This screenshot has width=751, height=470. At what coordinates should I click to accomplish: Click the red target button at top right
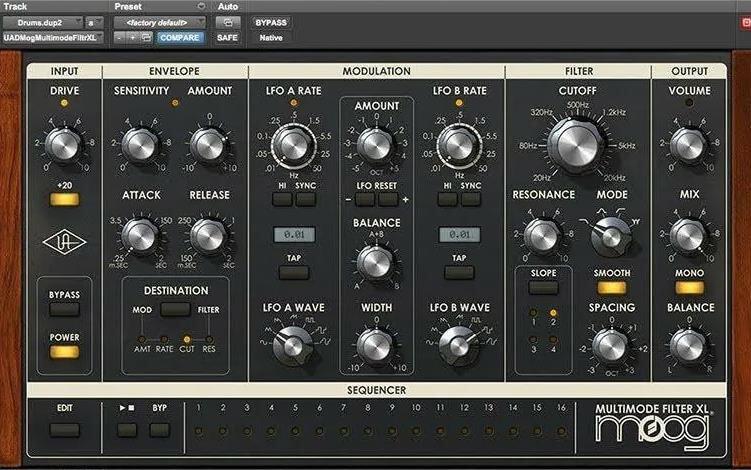pyautogui.click(x=746, y=23)
